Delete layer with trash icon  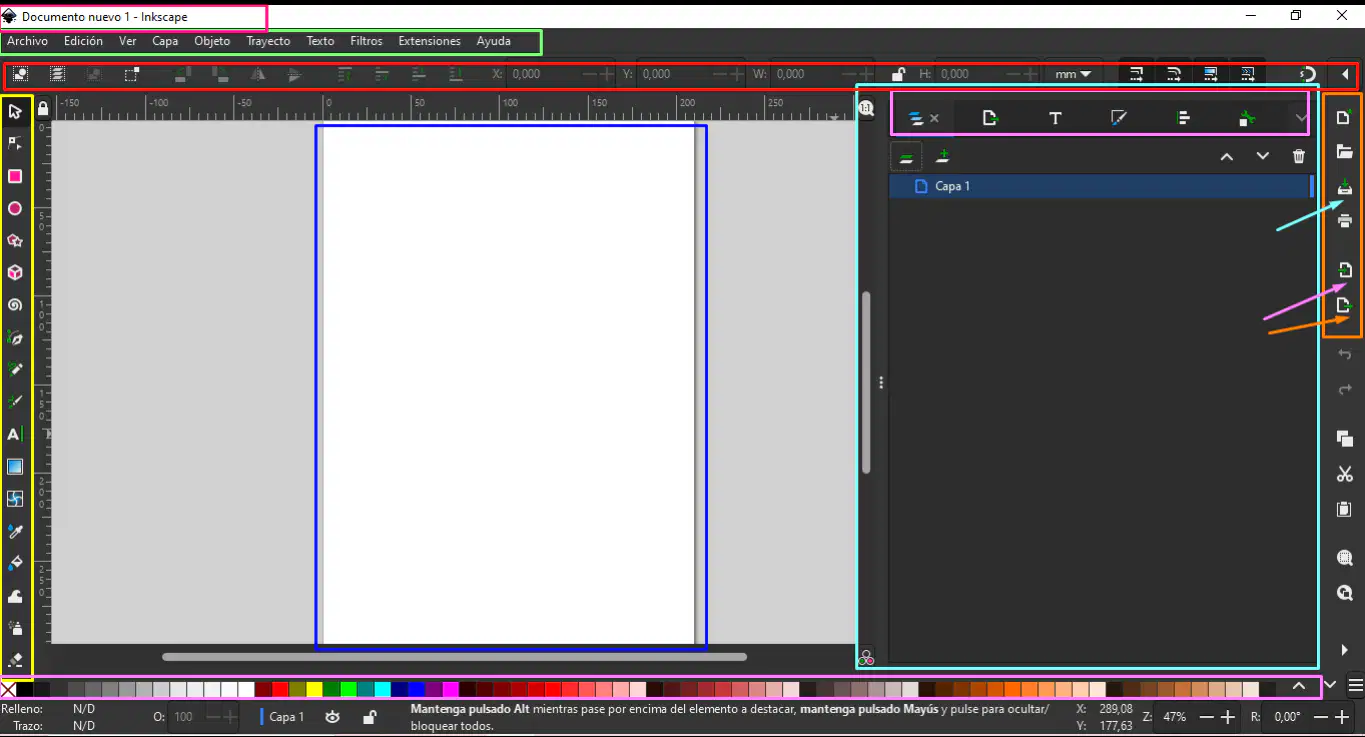tap(1299, 156)
